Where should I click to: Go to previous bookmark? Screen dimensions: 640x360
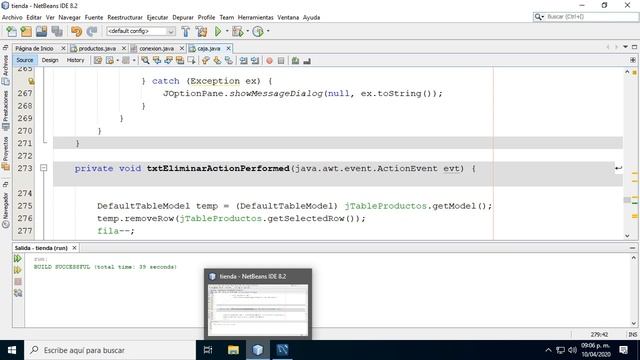pyautogui.click(x=206, y=60)
